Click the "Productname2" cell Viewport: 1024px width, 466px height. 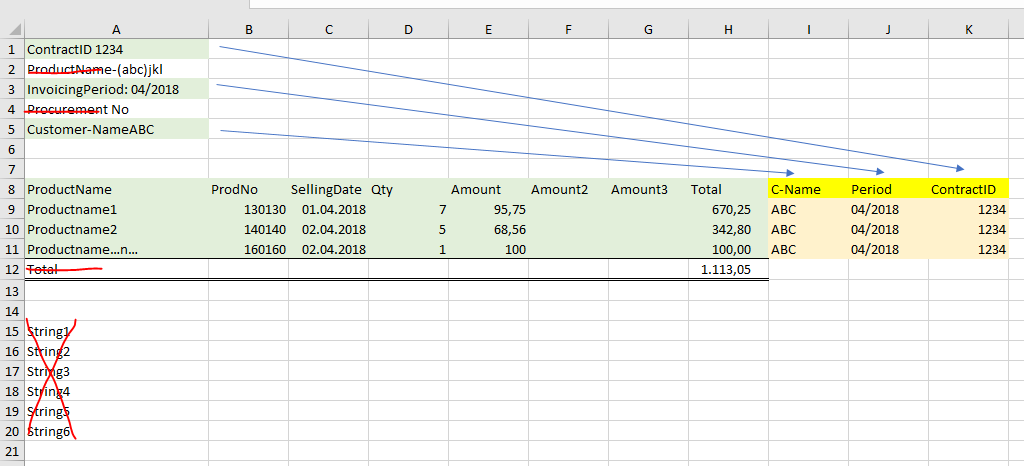116,229
